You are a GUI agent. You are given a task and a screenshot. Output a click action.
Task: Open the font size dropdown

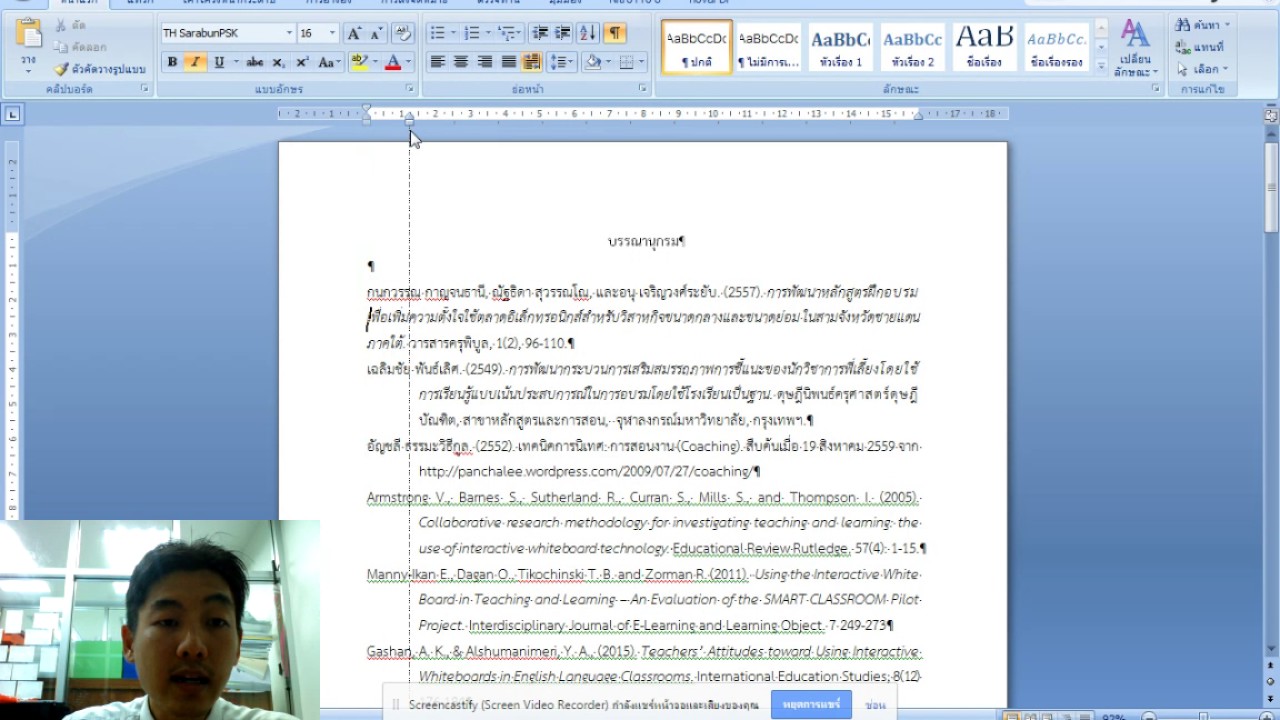tap(333, 33)
